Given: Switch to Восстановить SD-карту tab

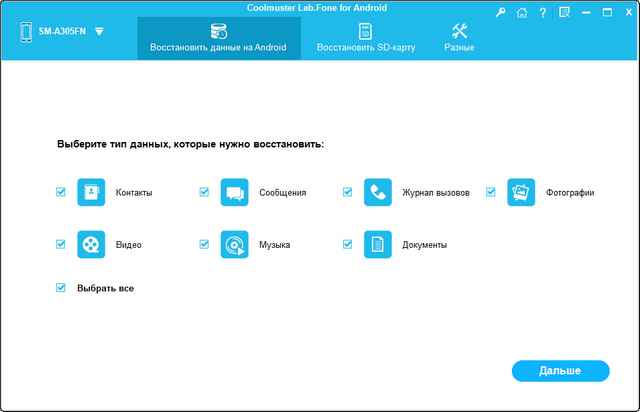Looking at the screenshot, I should (x=365, y=37).
